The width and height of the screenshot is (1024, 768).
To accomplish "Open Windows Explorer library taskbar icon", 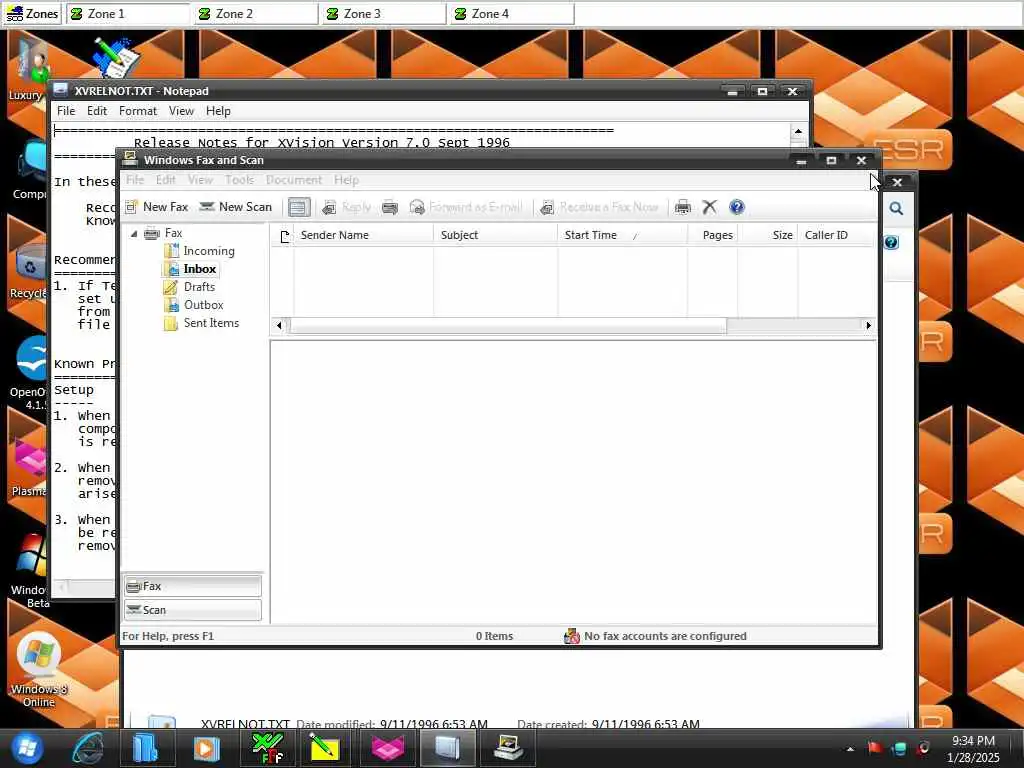I will (x=145, y=748).
